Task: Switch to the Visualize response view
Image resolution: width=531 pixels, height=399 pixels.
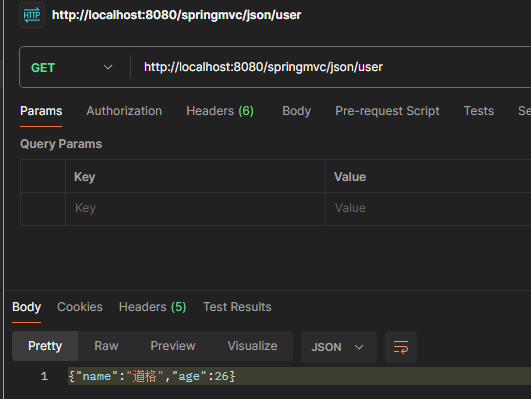Action: tap(252, 346)
